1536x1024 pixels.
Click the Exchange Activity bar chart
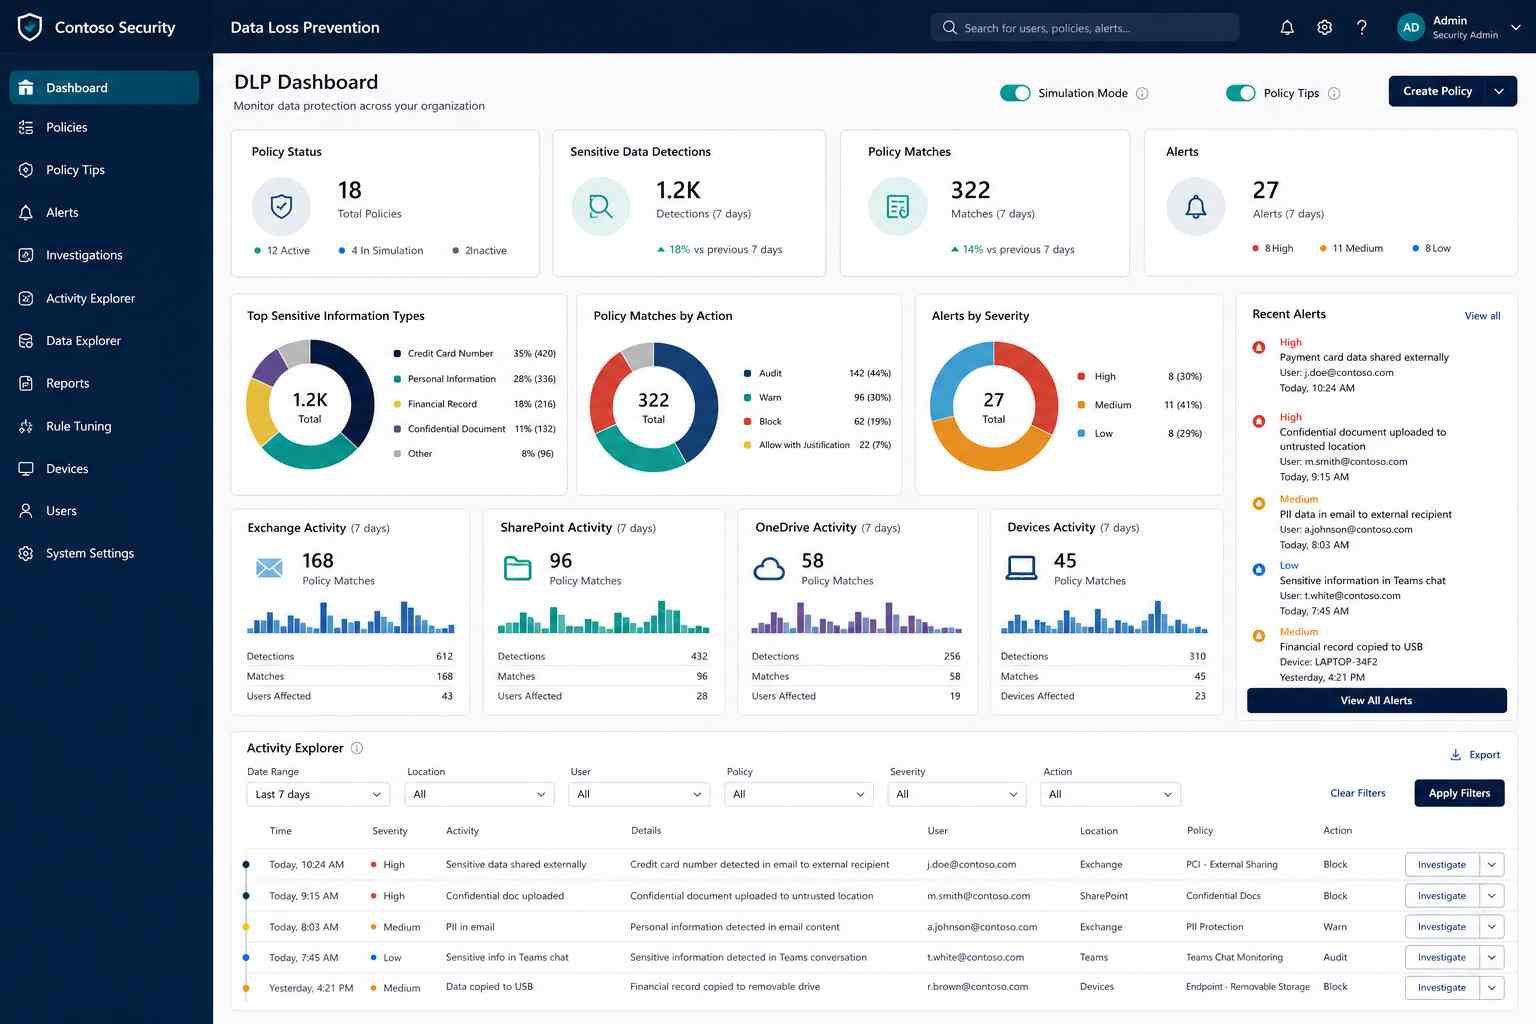(x=350, y=617)
